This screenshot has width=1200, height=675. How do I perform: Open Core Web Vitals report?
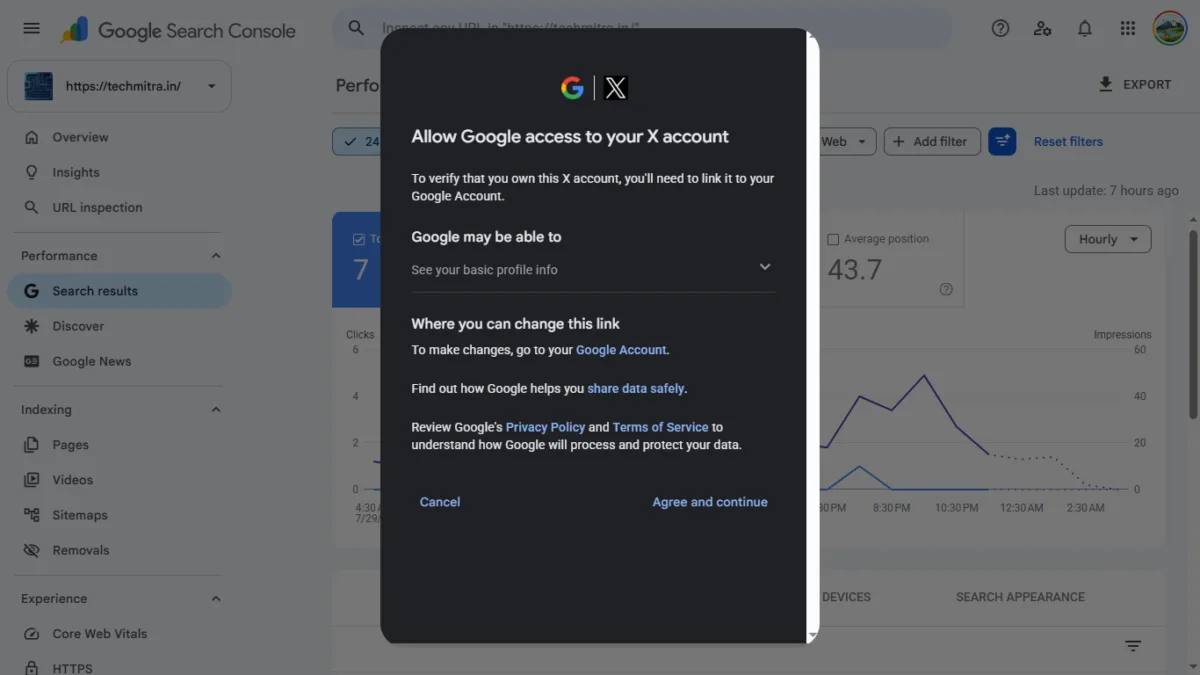[100, 634]
